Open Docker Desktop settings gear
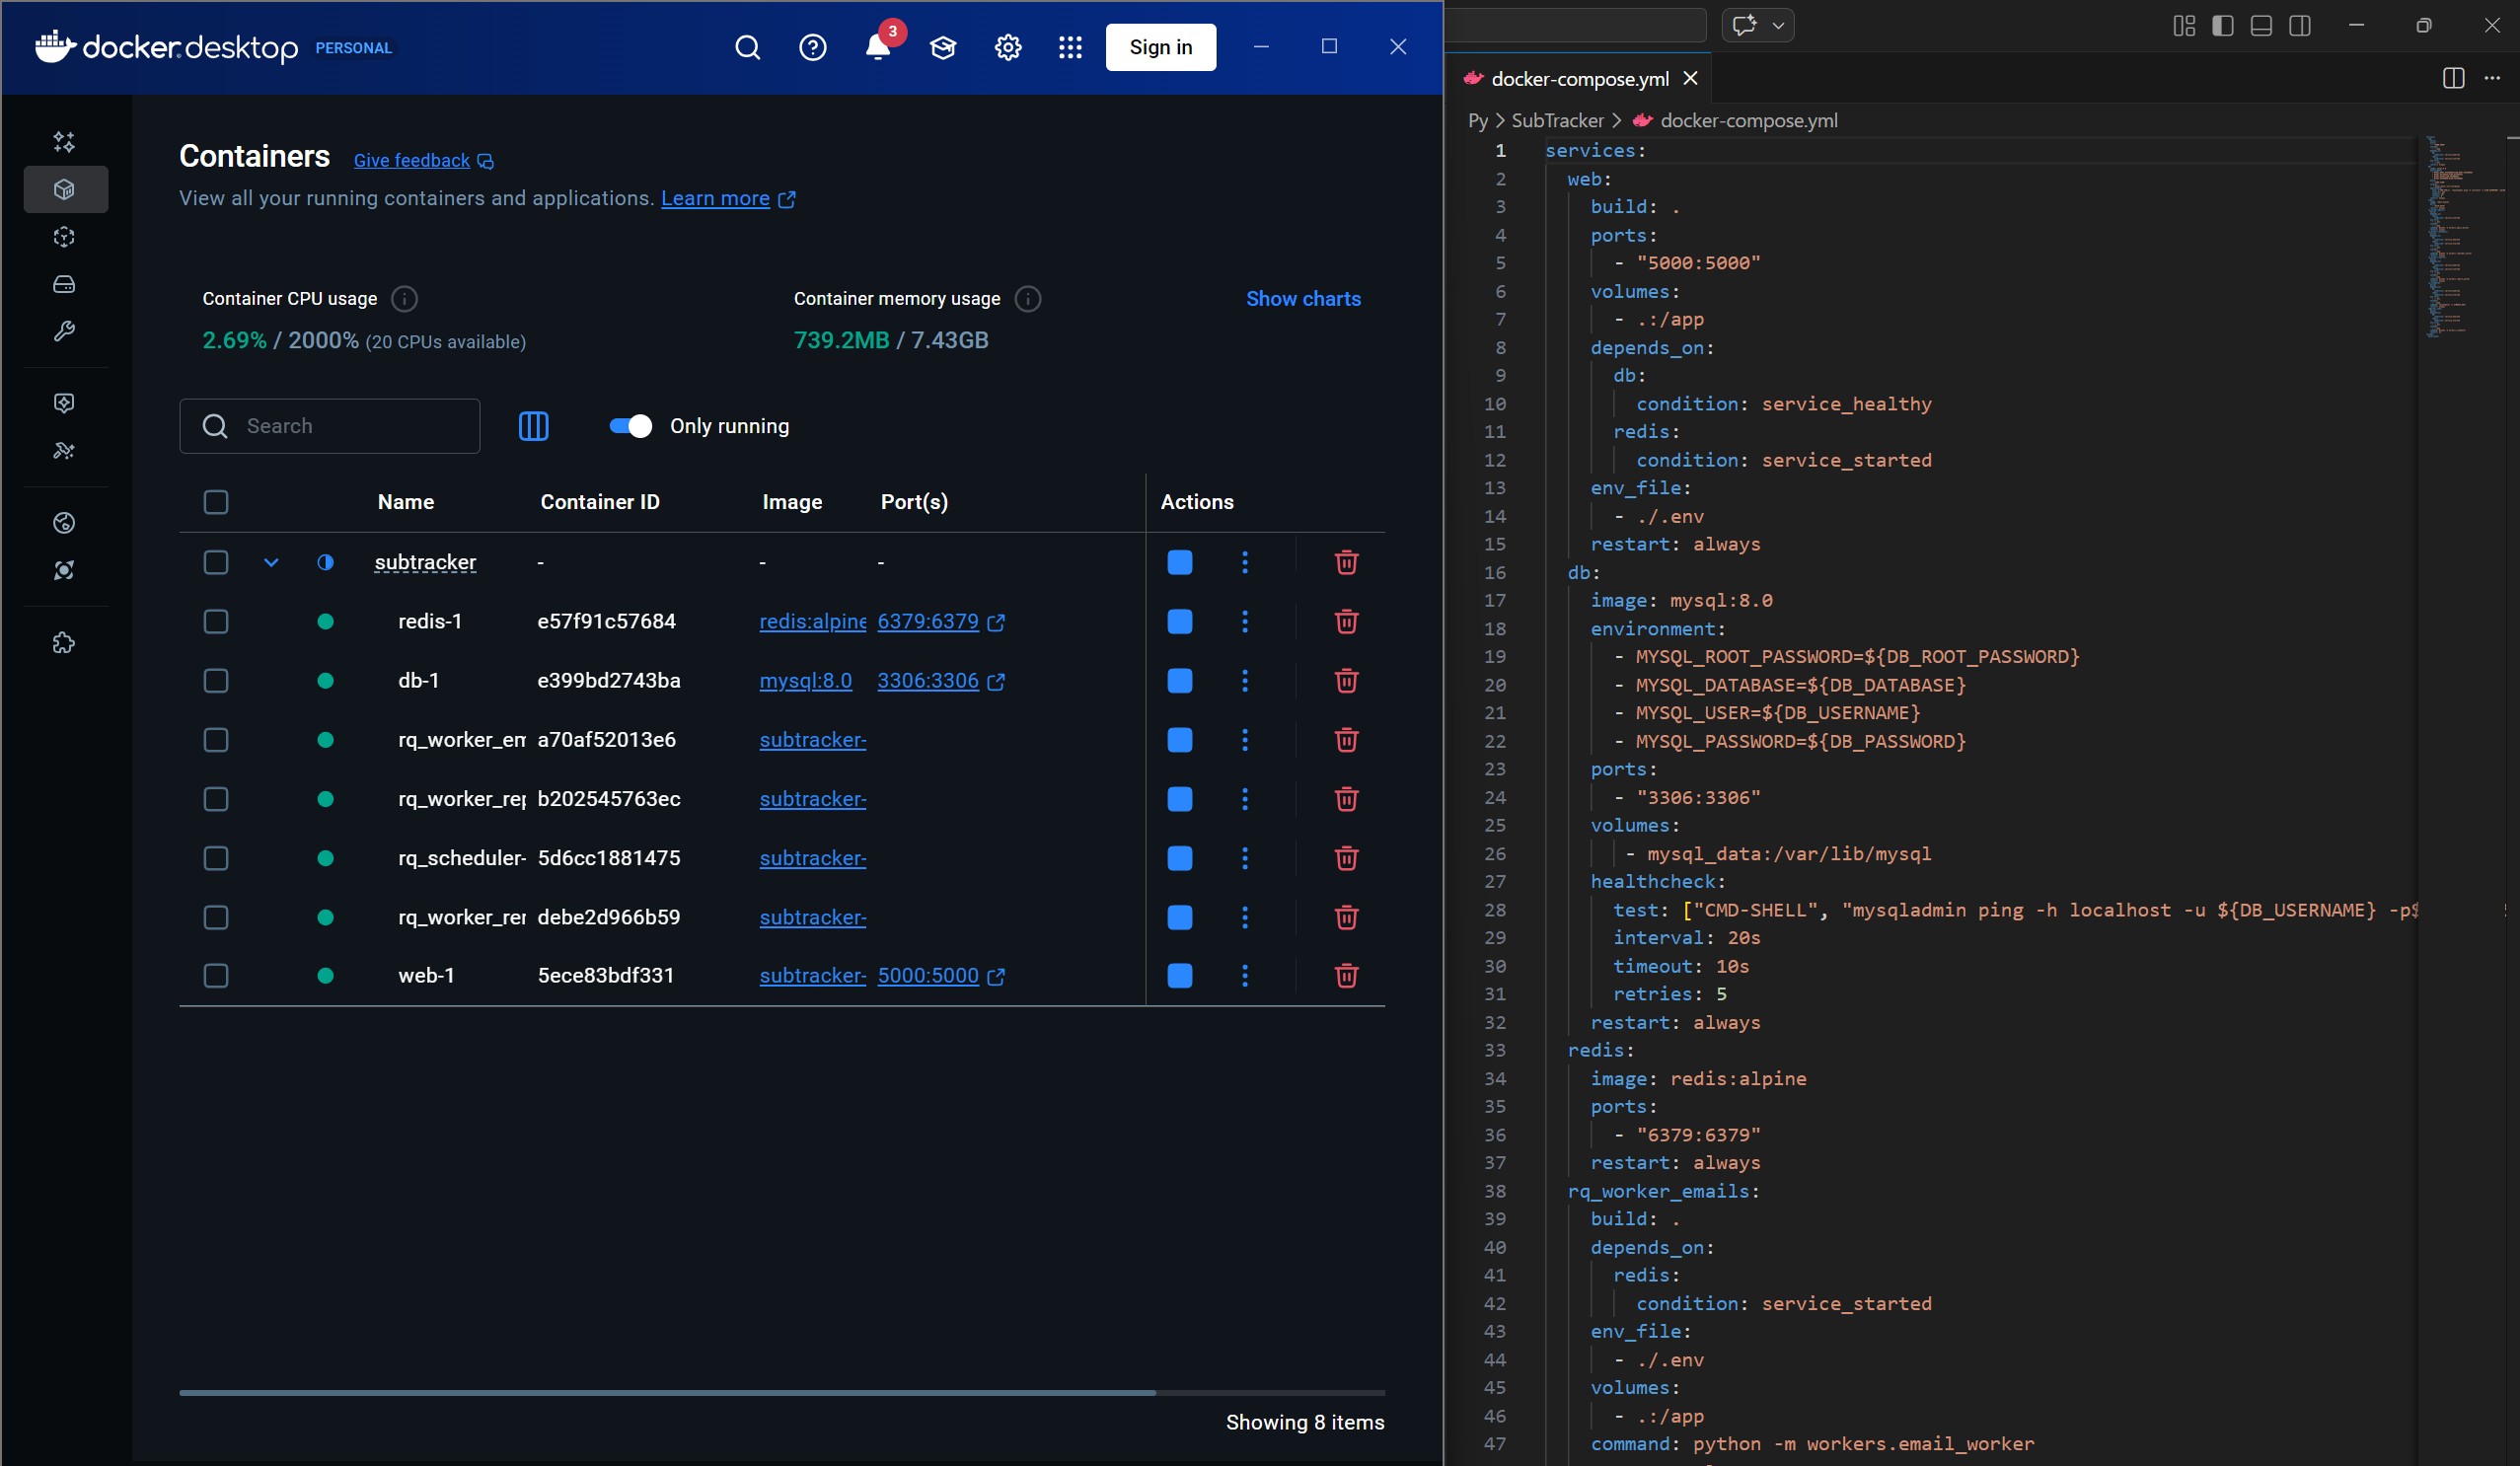2520x1466 pixels. click(x=1008, y=47)
